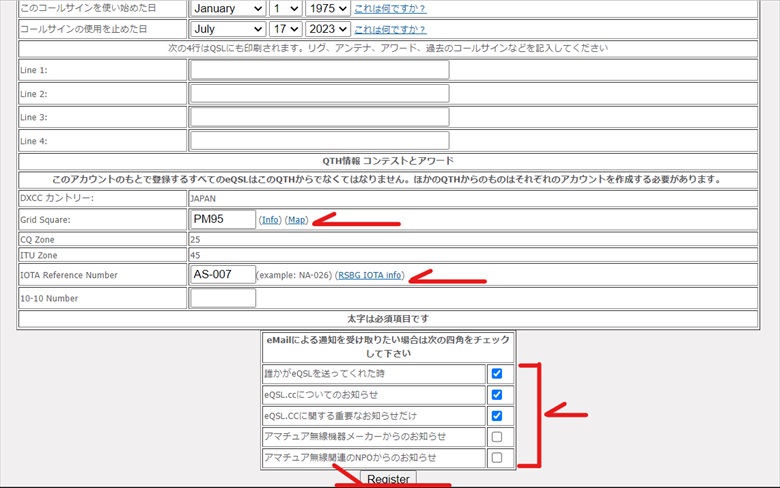
Task: Open the Grid Square Map link
Action: click(296, 220)
